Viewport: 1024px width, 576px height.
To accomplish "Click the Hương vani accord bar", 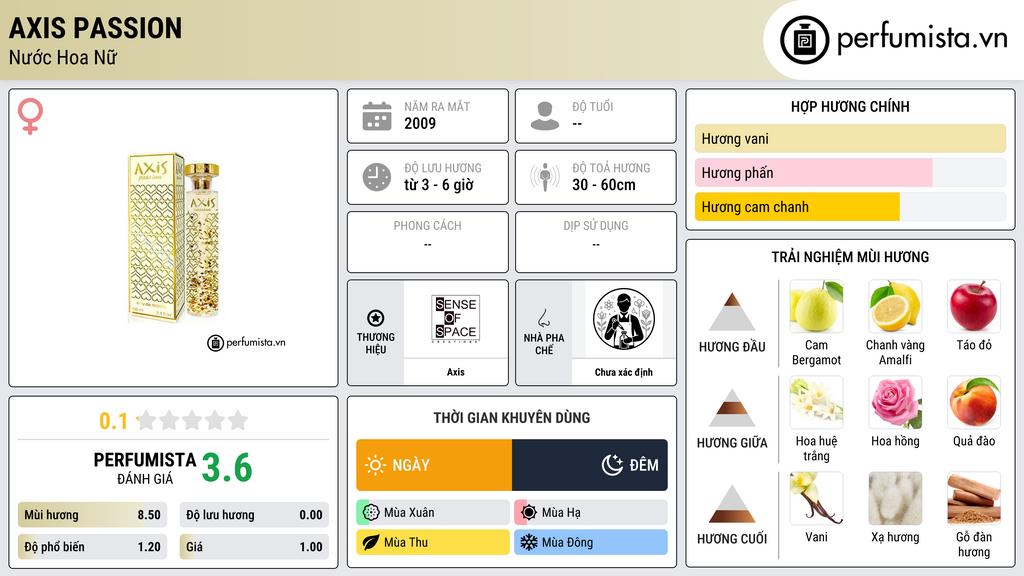I will (x=850, y=138).
